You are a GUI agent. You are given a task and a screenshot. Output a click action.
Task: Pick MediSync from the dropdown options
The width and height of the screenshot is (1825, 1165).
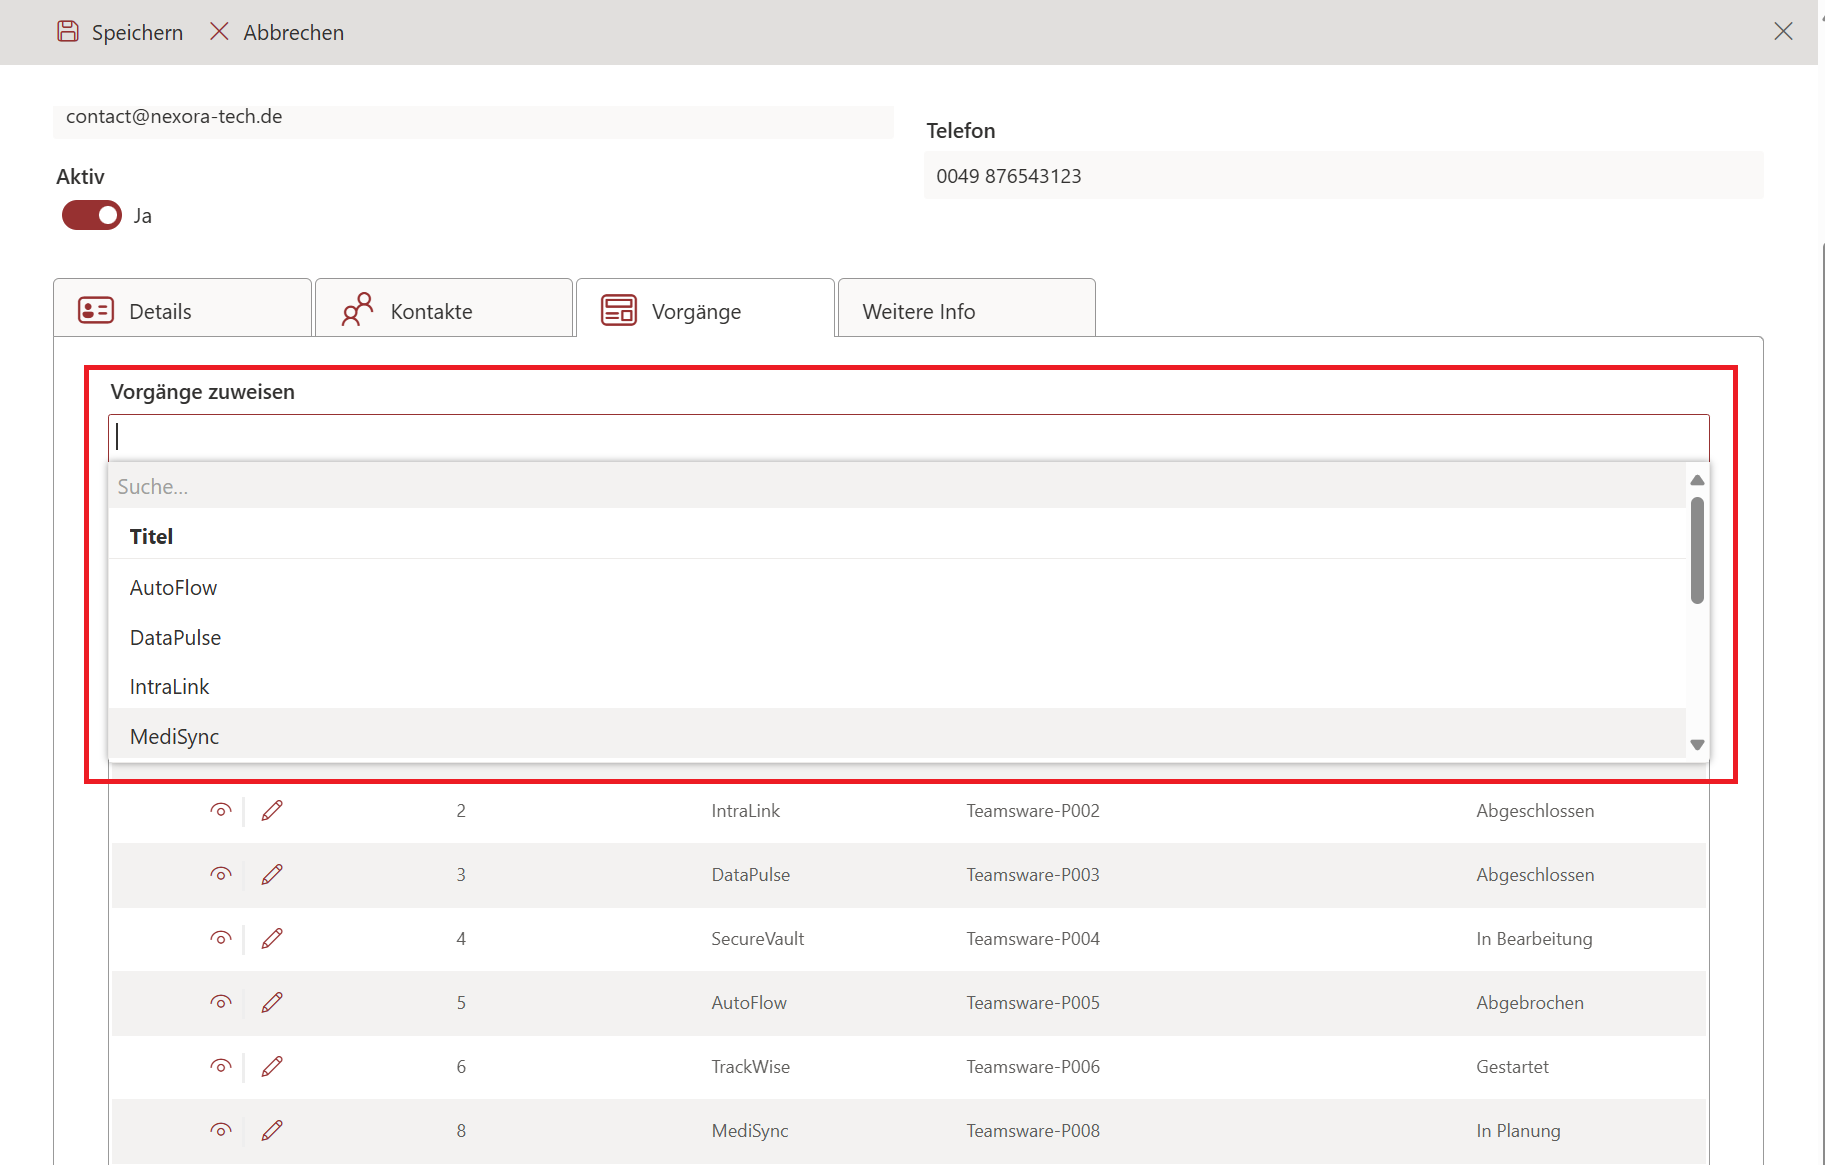[x=175, y=737]
